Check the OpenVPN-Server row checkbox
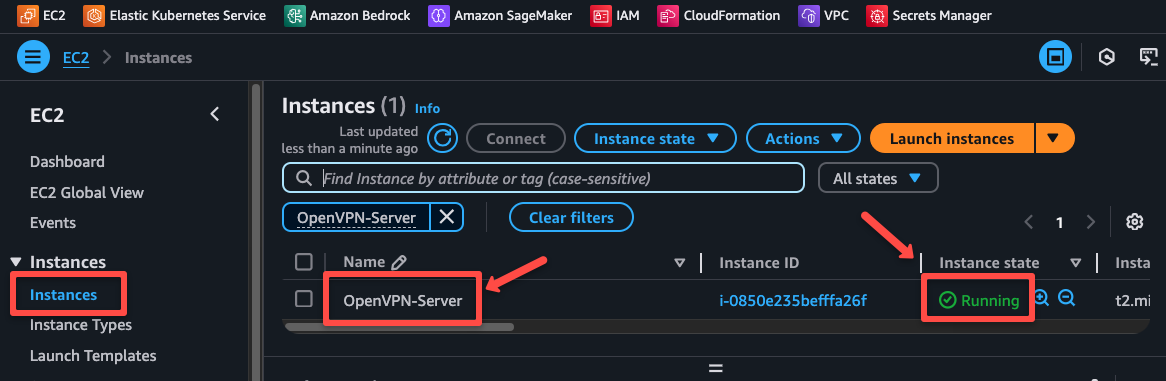This screenshot has height=381, width=1166. (x=303, y=299)
